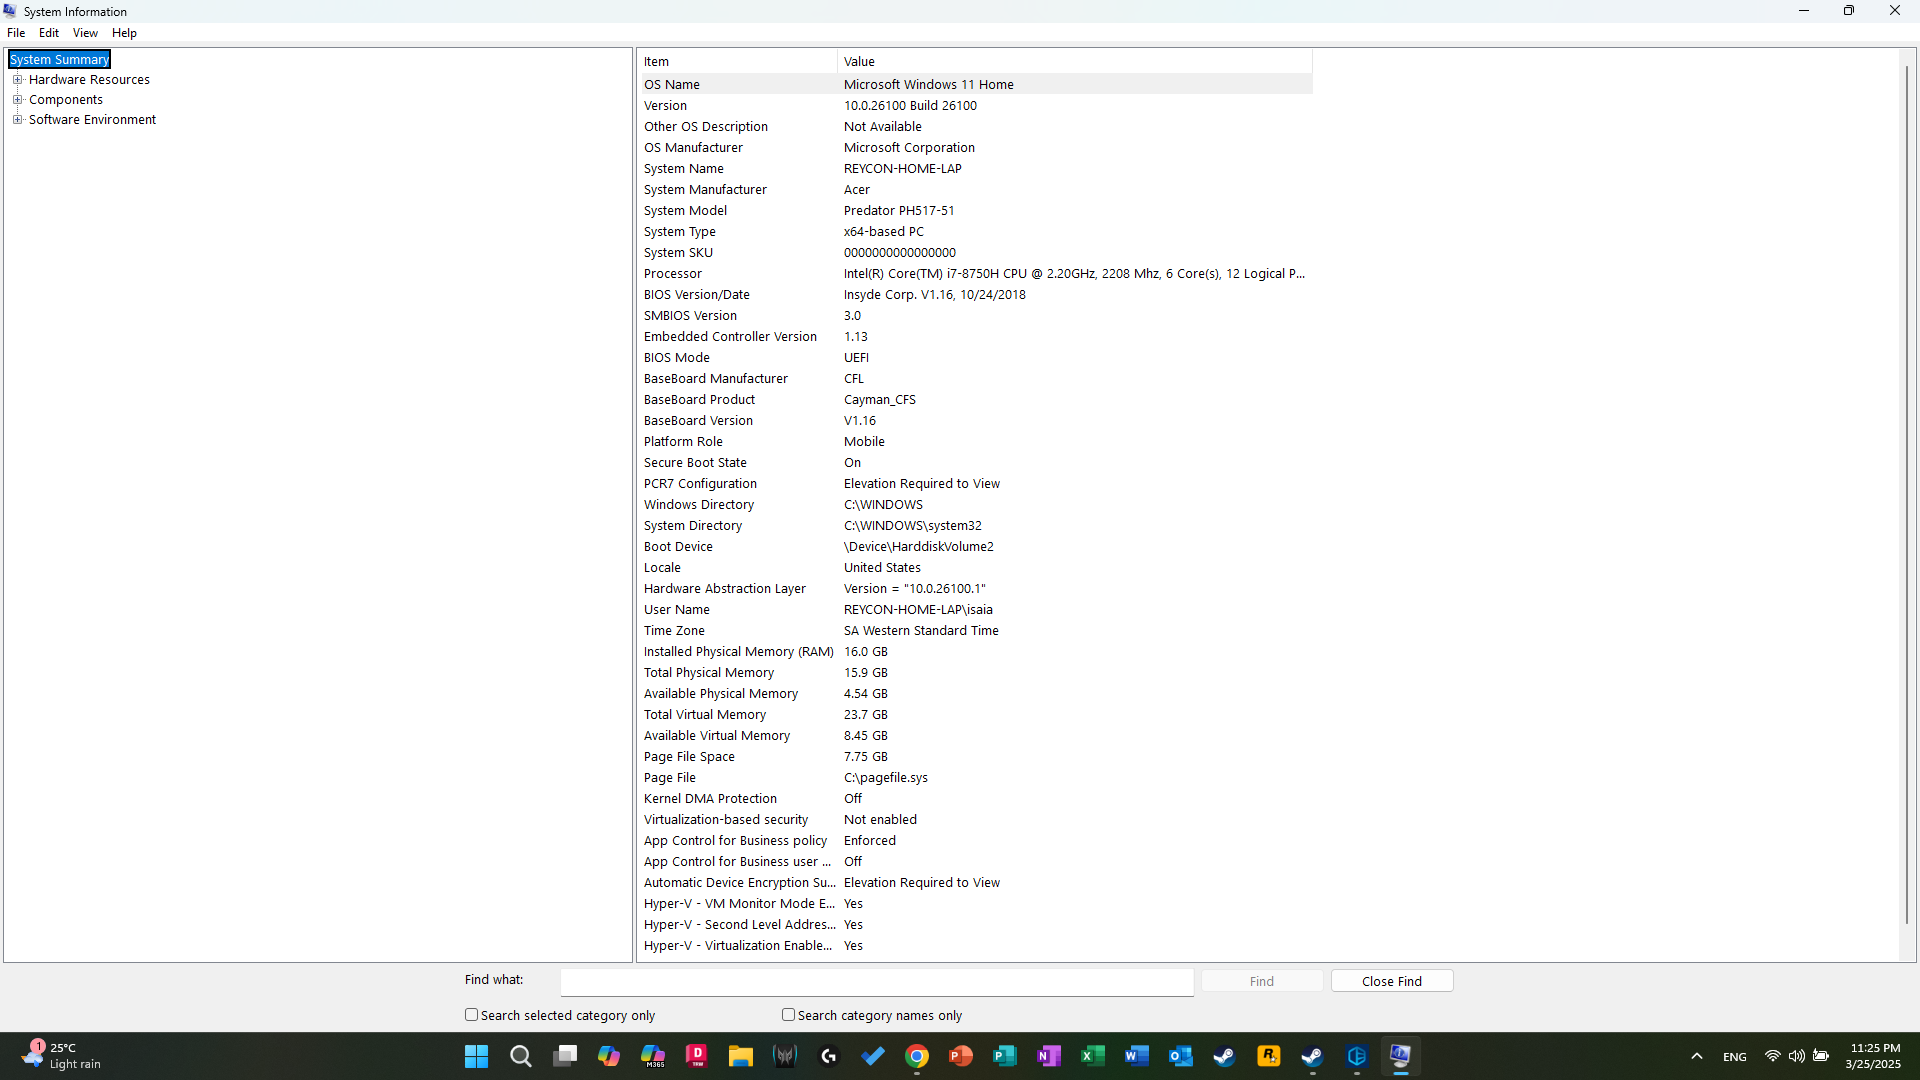1920x1080 pixels.
Task: Click the 'Predator PH517-51' value
Action: pos(899,211)
